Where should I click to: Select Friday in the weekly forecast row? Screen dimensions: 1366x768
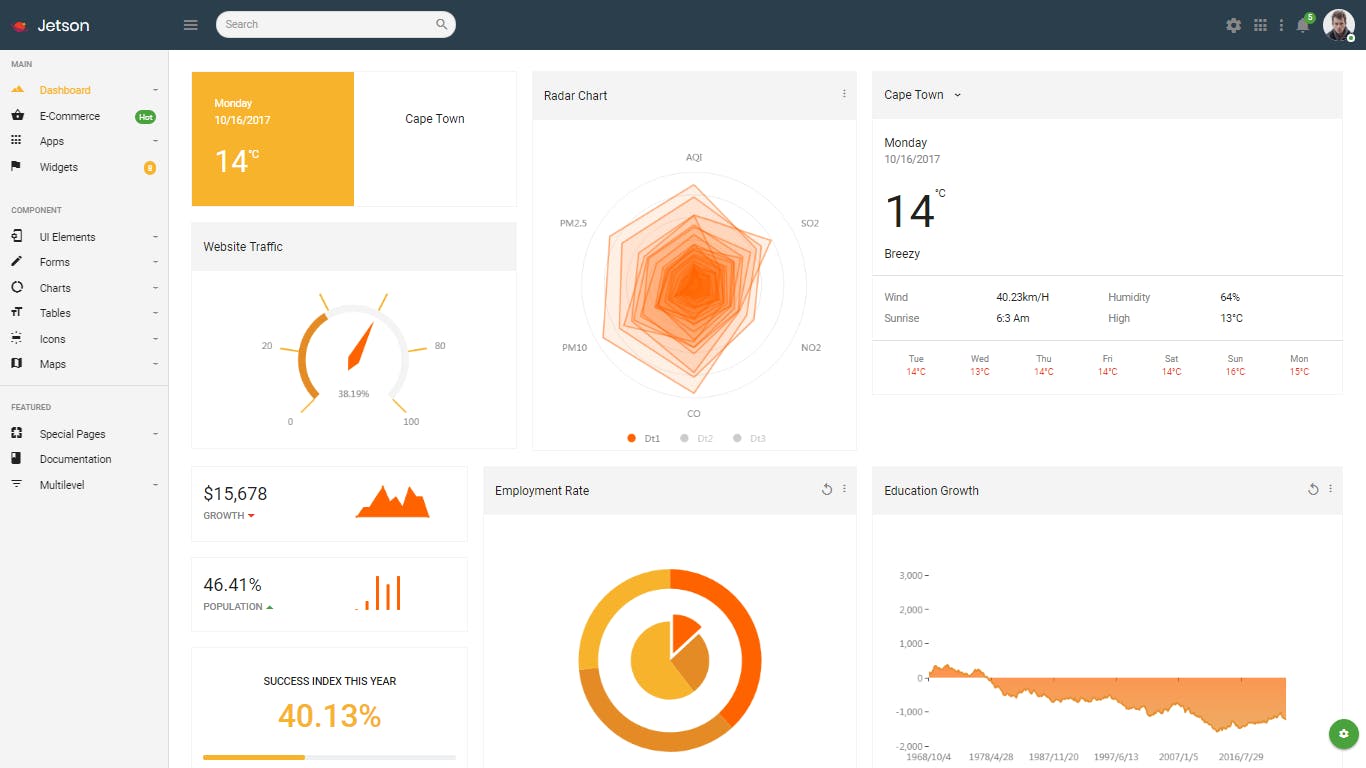[x=1106, y=365]
